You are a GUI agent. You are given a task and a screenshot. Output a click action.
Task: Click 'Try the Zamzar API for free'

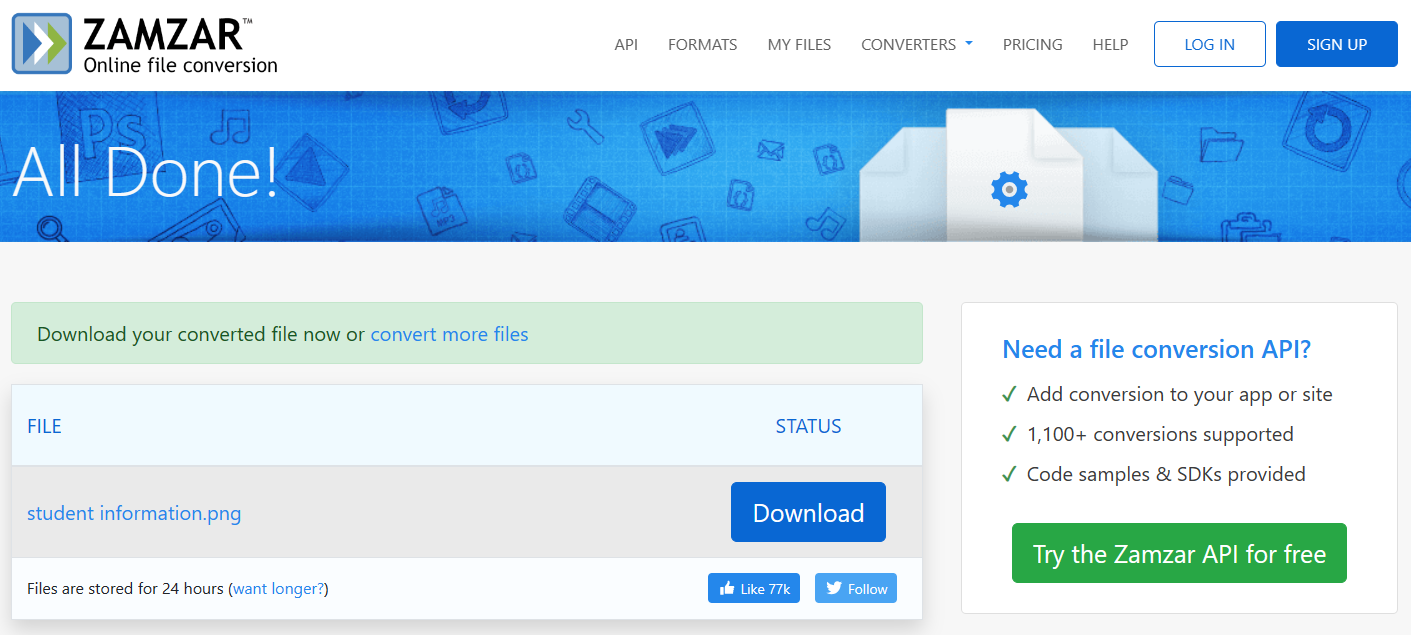[1178, 552]
